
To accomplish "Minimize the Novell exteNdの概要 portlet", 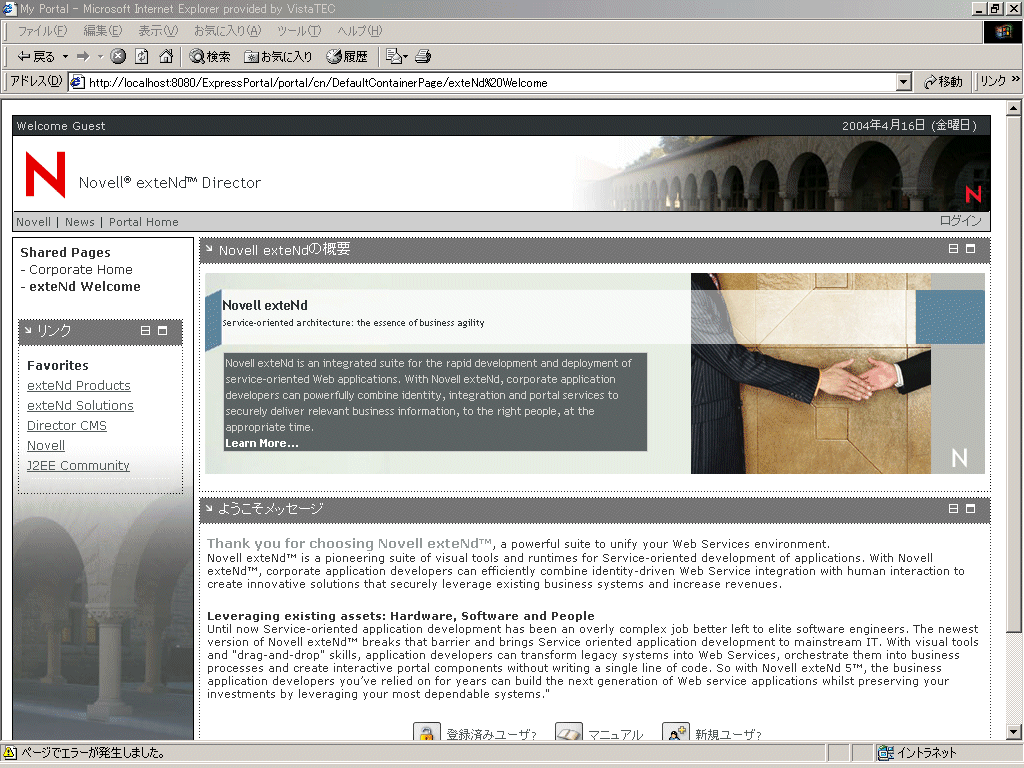I will pos(953,249).
